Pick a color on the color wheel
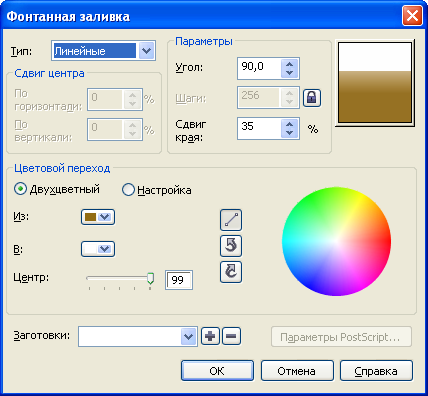 [x=336, y=241]
